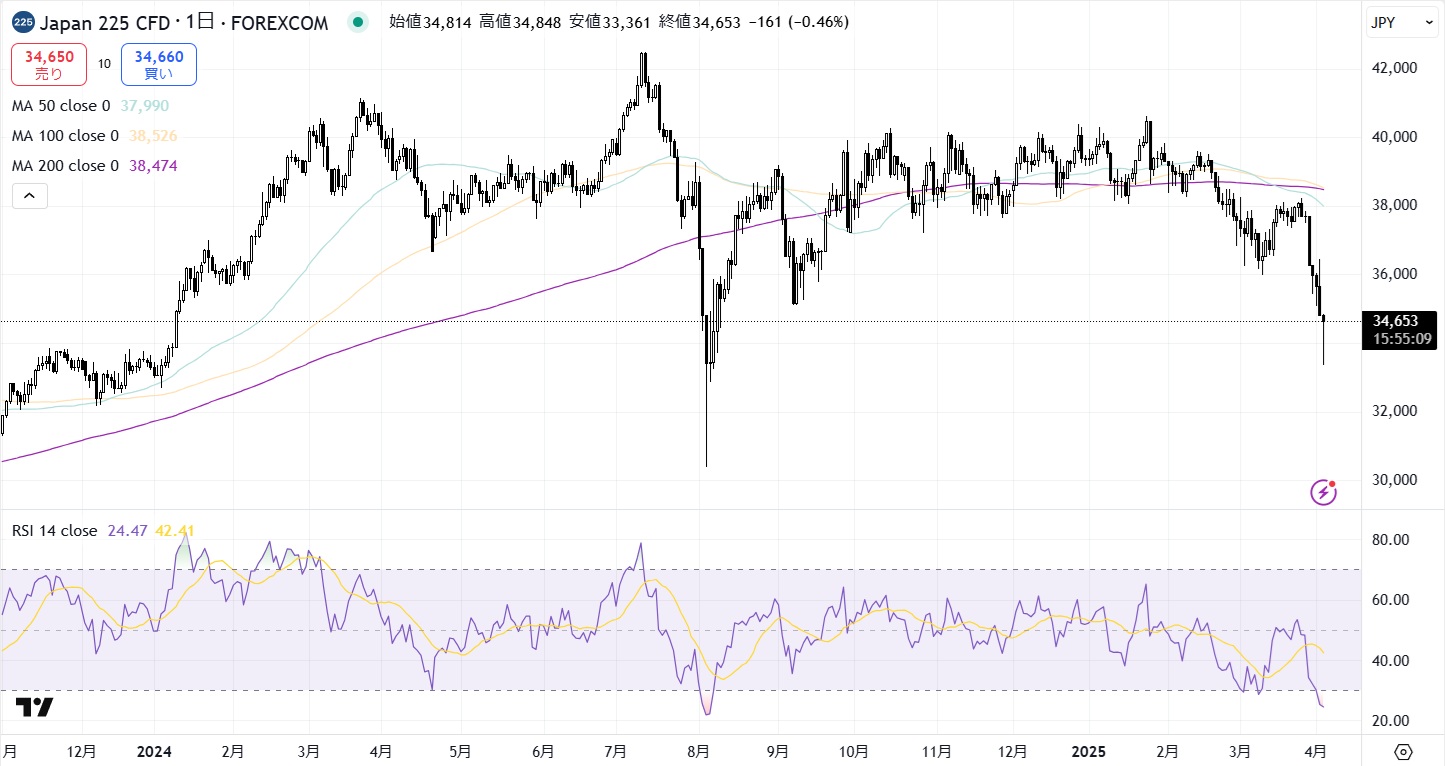Open chart settings hexagon icon at bottom right
1445x766 pixels.
tap(1403, 751)
